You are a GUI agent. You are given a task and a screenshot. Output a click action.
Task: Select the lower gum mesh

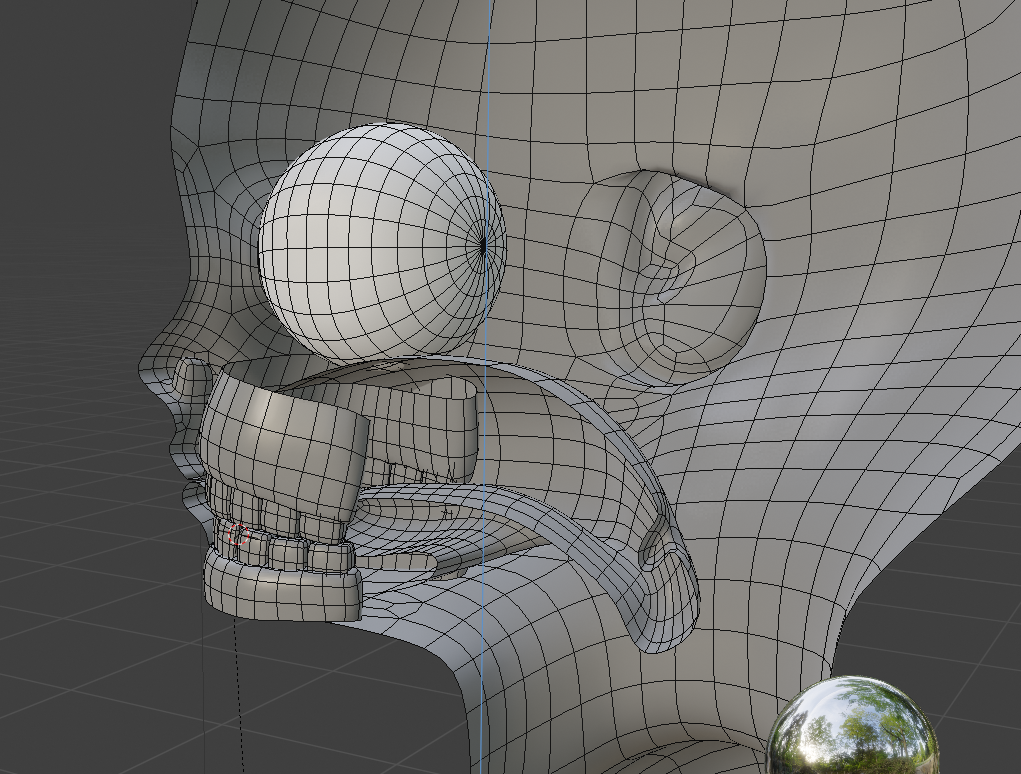click(282, 588)
